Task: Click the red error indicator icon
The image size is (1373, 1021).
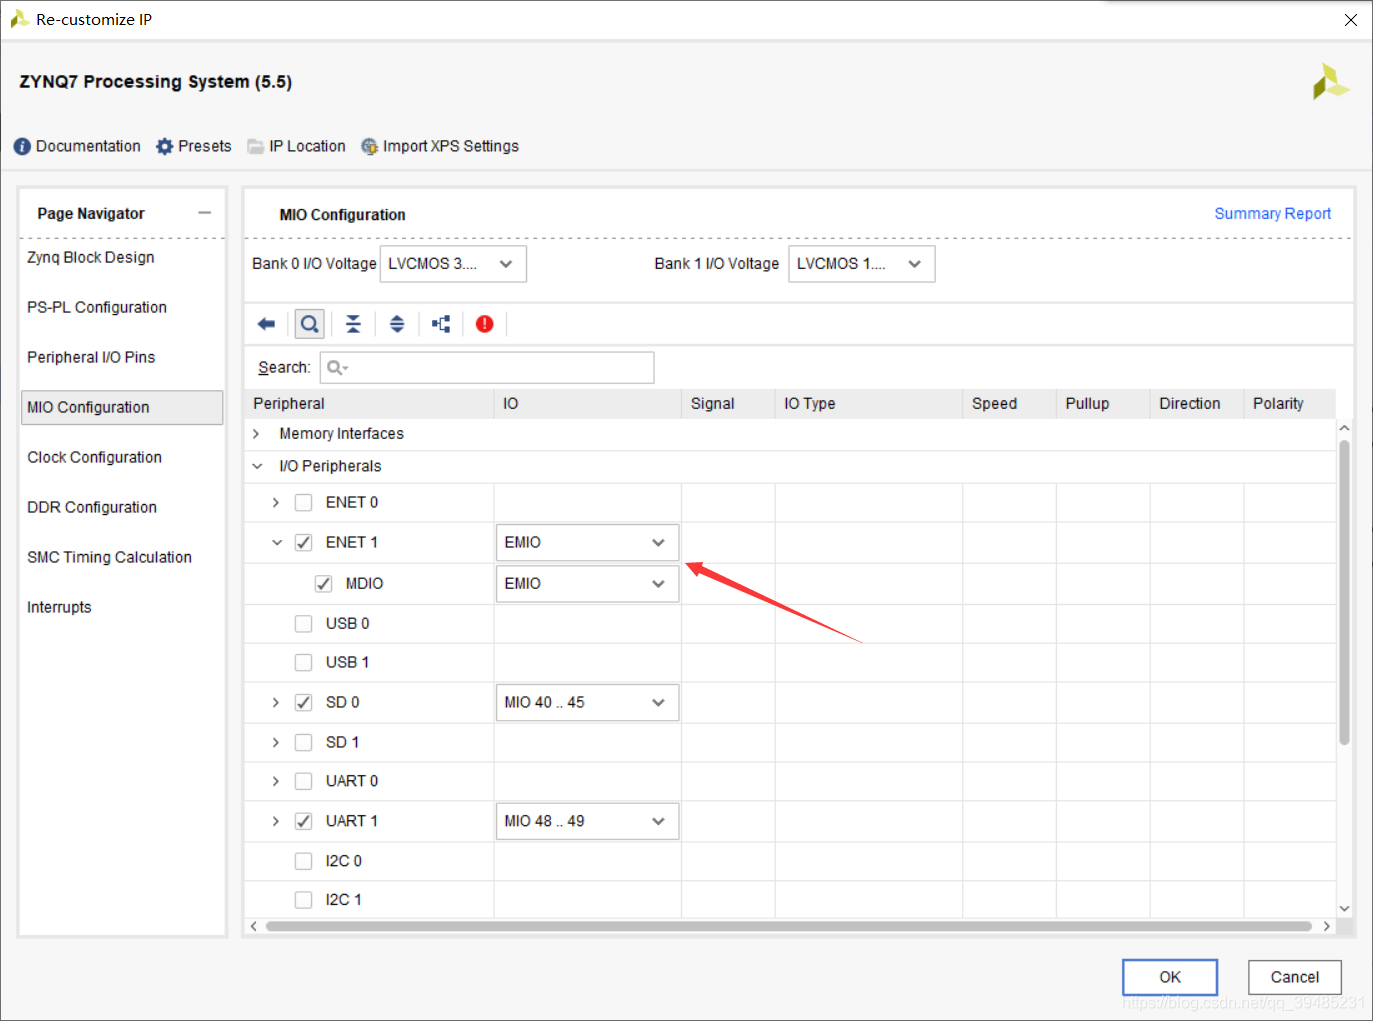Action: coord(485,324)
